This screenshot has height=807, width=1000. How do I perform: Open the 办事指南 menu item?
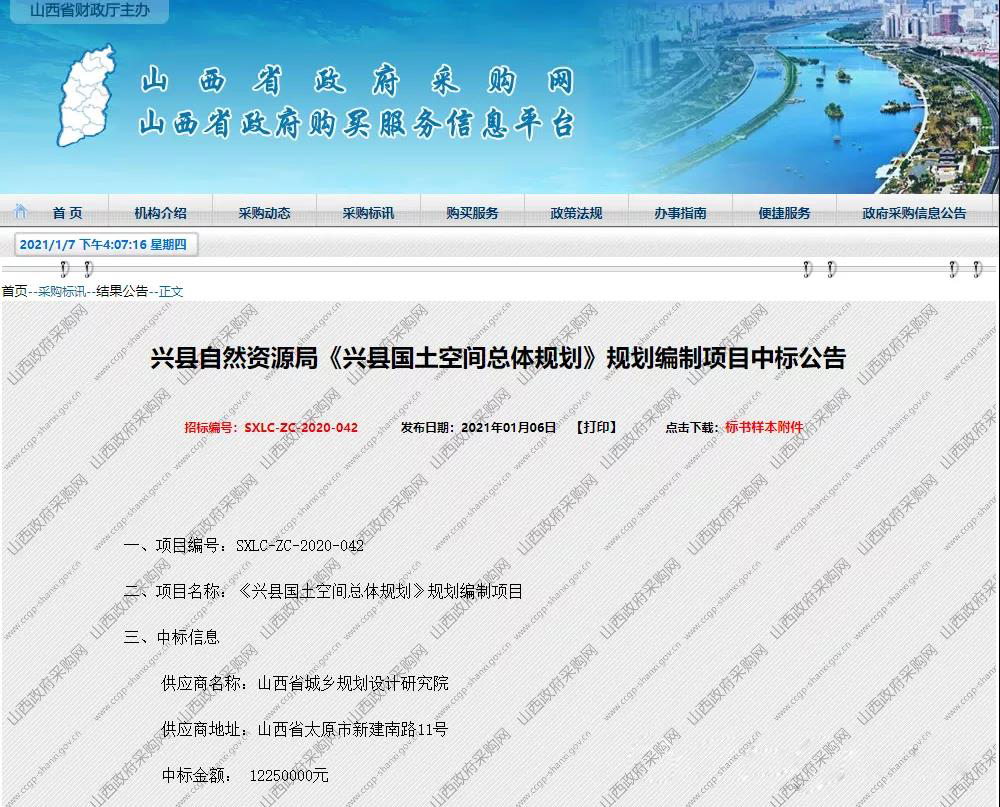click(680, 213)
